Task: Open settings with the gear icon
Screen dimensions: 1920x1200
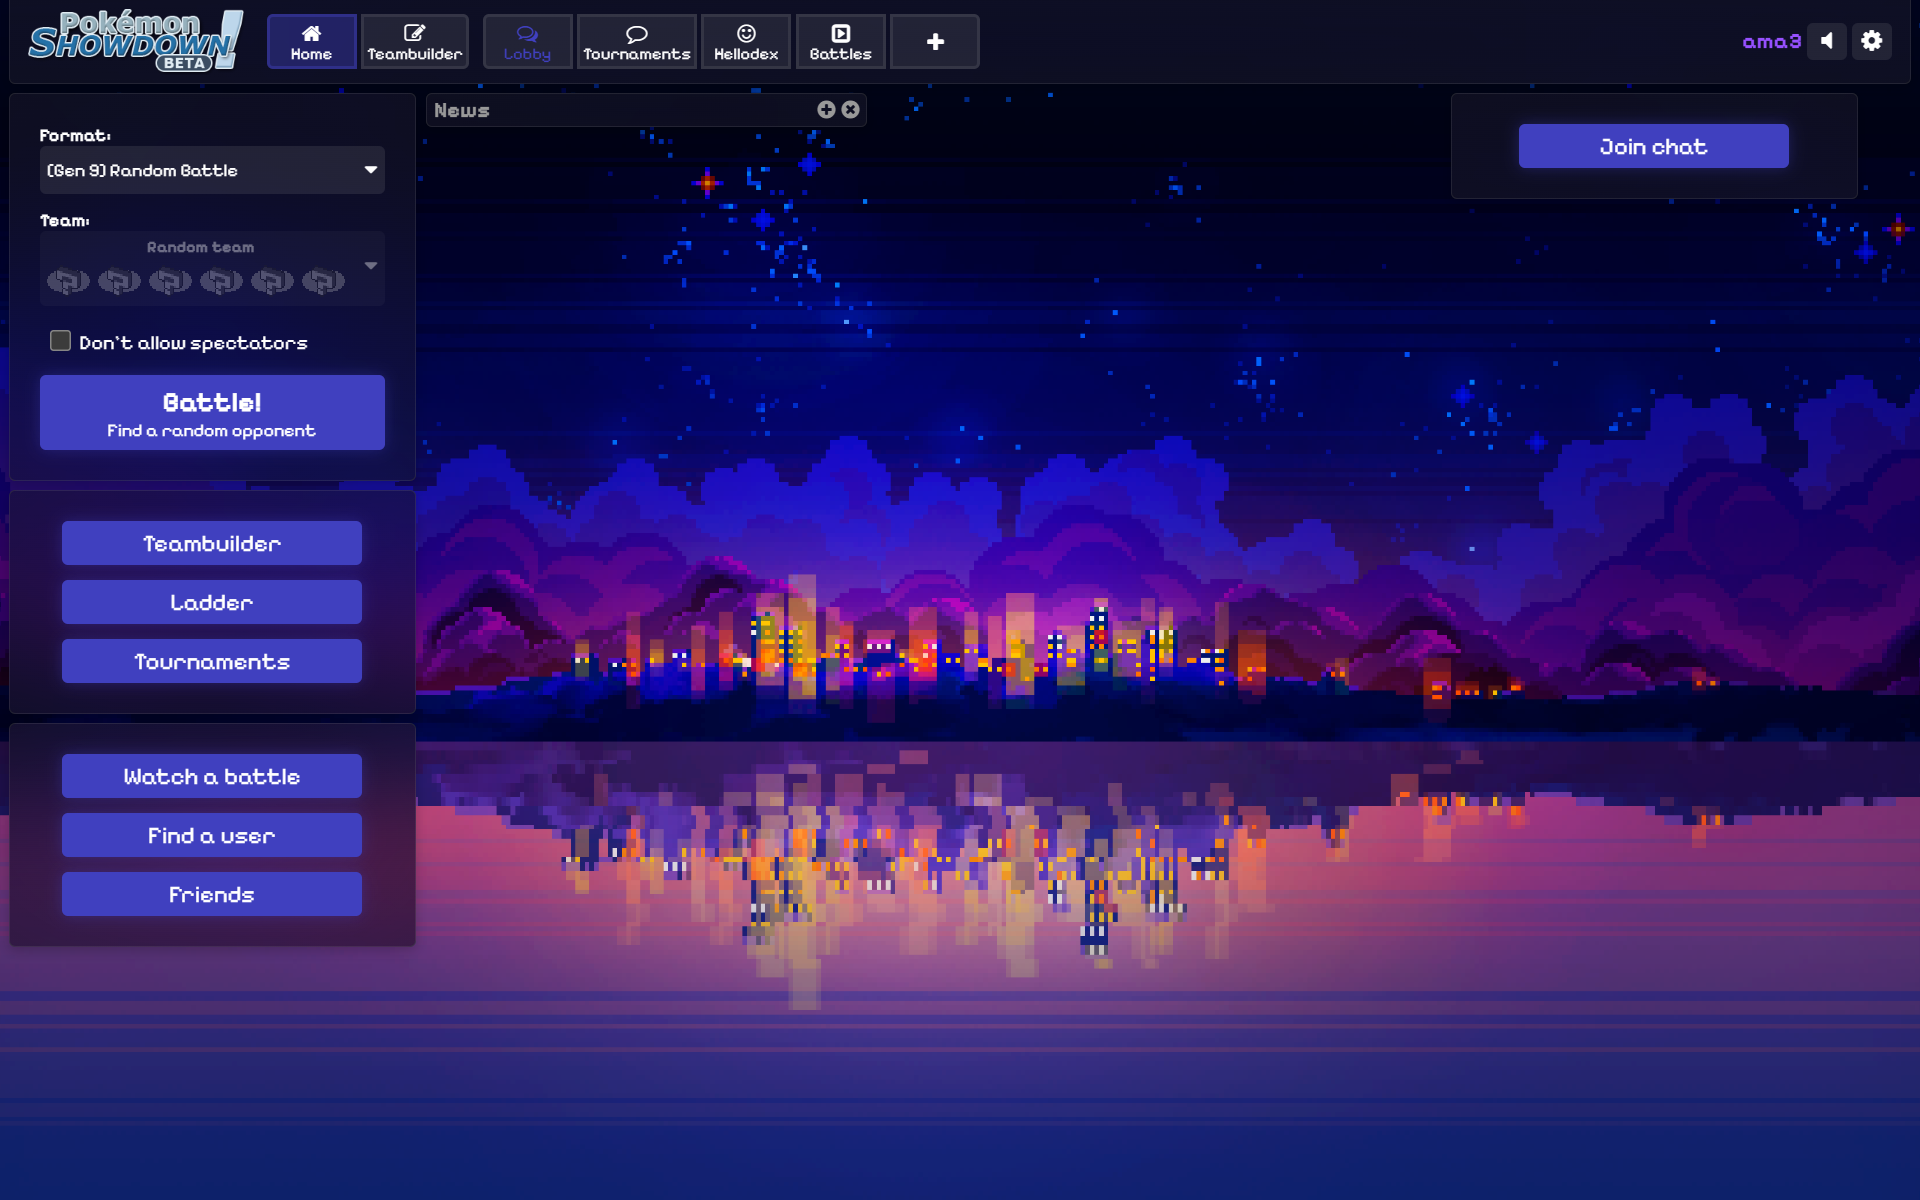Action: pyautogui.click(x=1872, y=41)
